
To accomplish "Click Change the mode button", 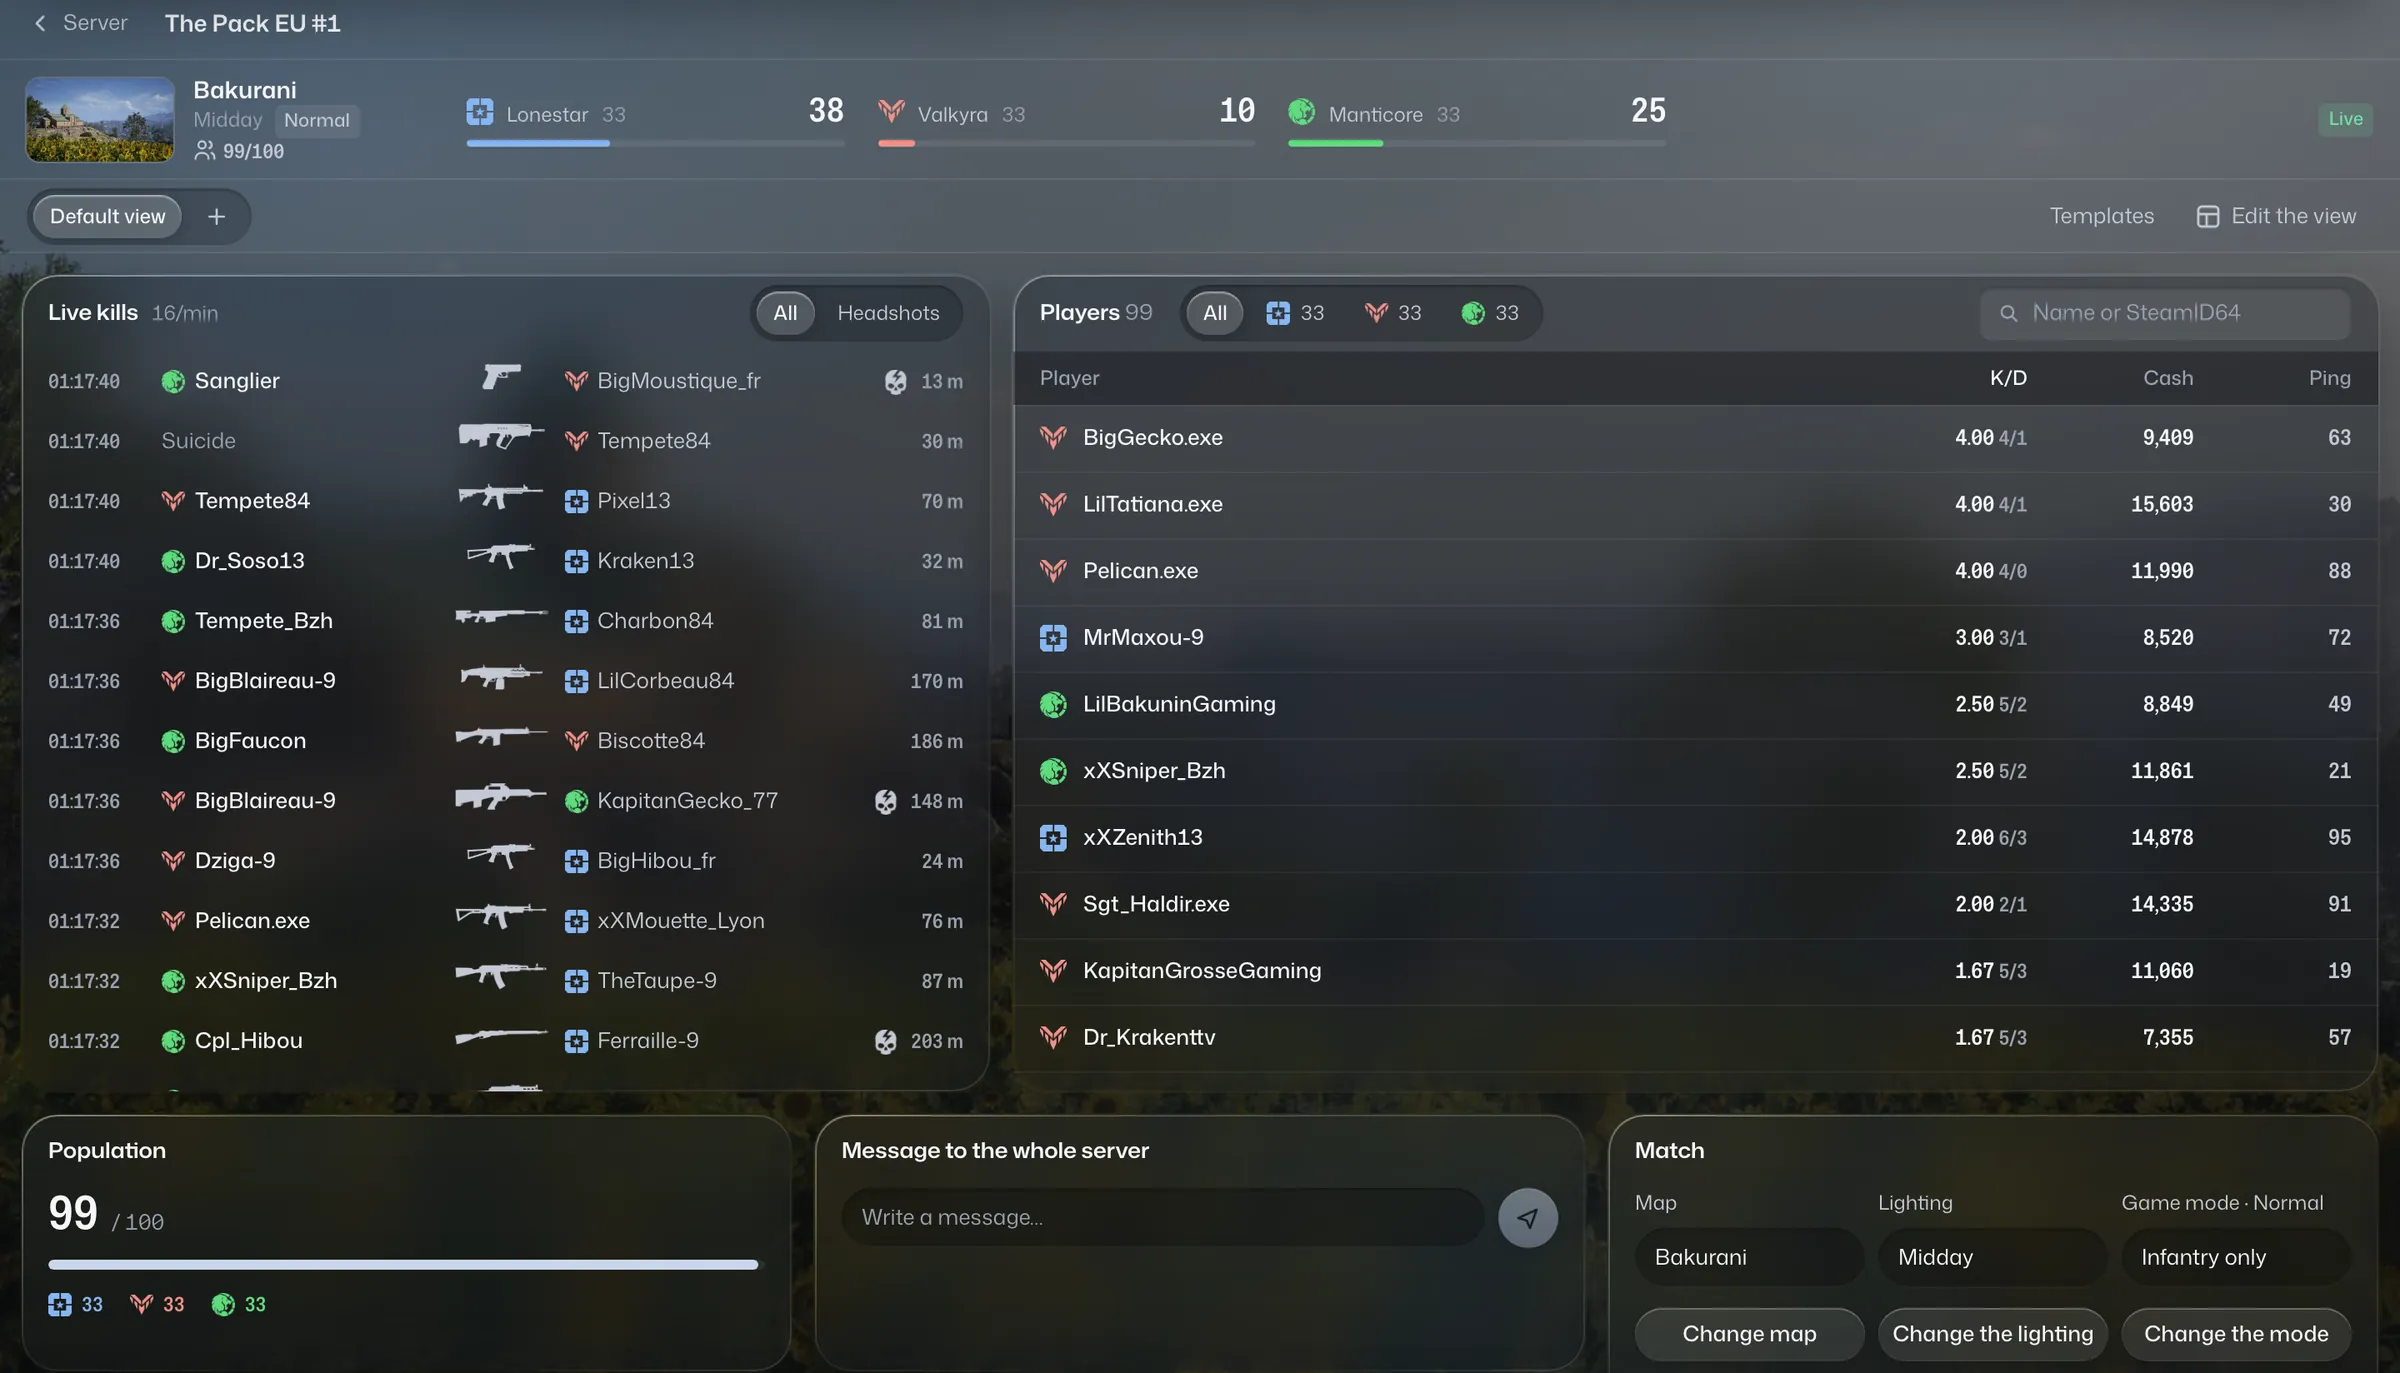I will (x=2236, y=1334).
